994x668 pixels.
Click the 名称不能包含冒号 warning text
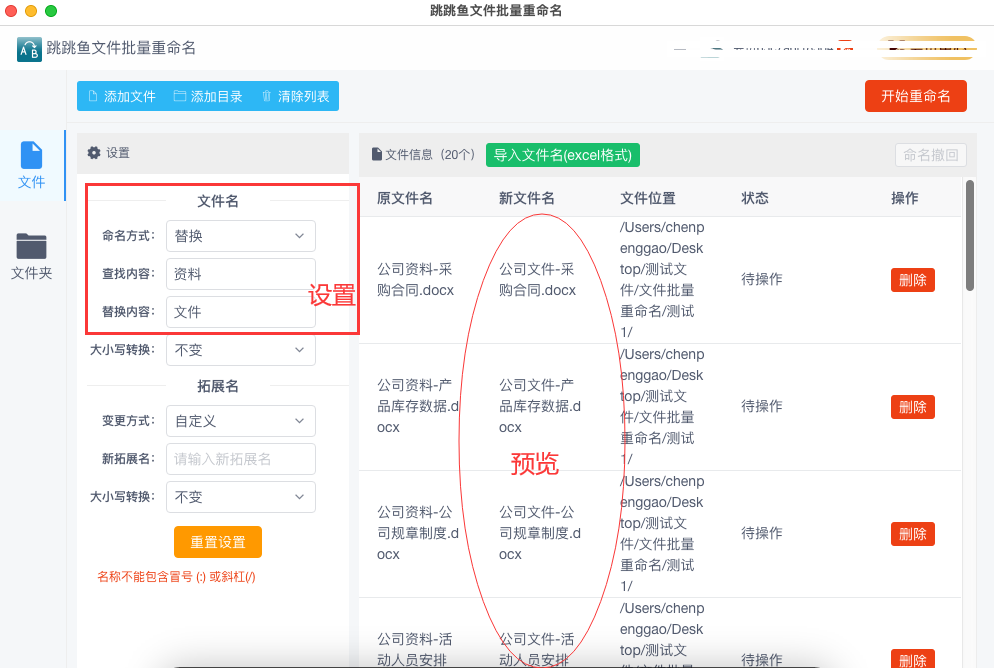point(176,577)
